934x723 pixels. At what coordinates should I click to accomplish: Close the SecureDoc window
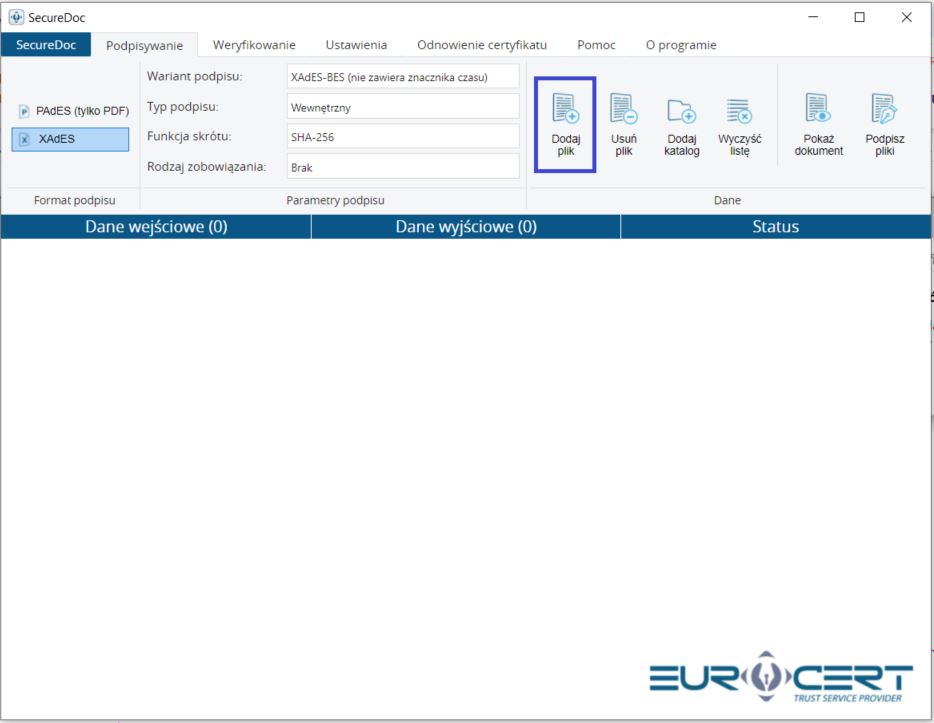point(907,17)
